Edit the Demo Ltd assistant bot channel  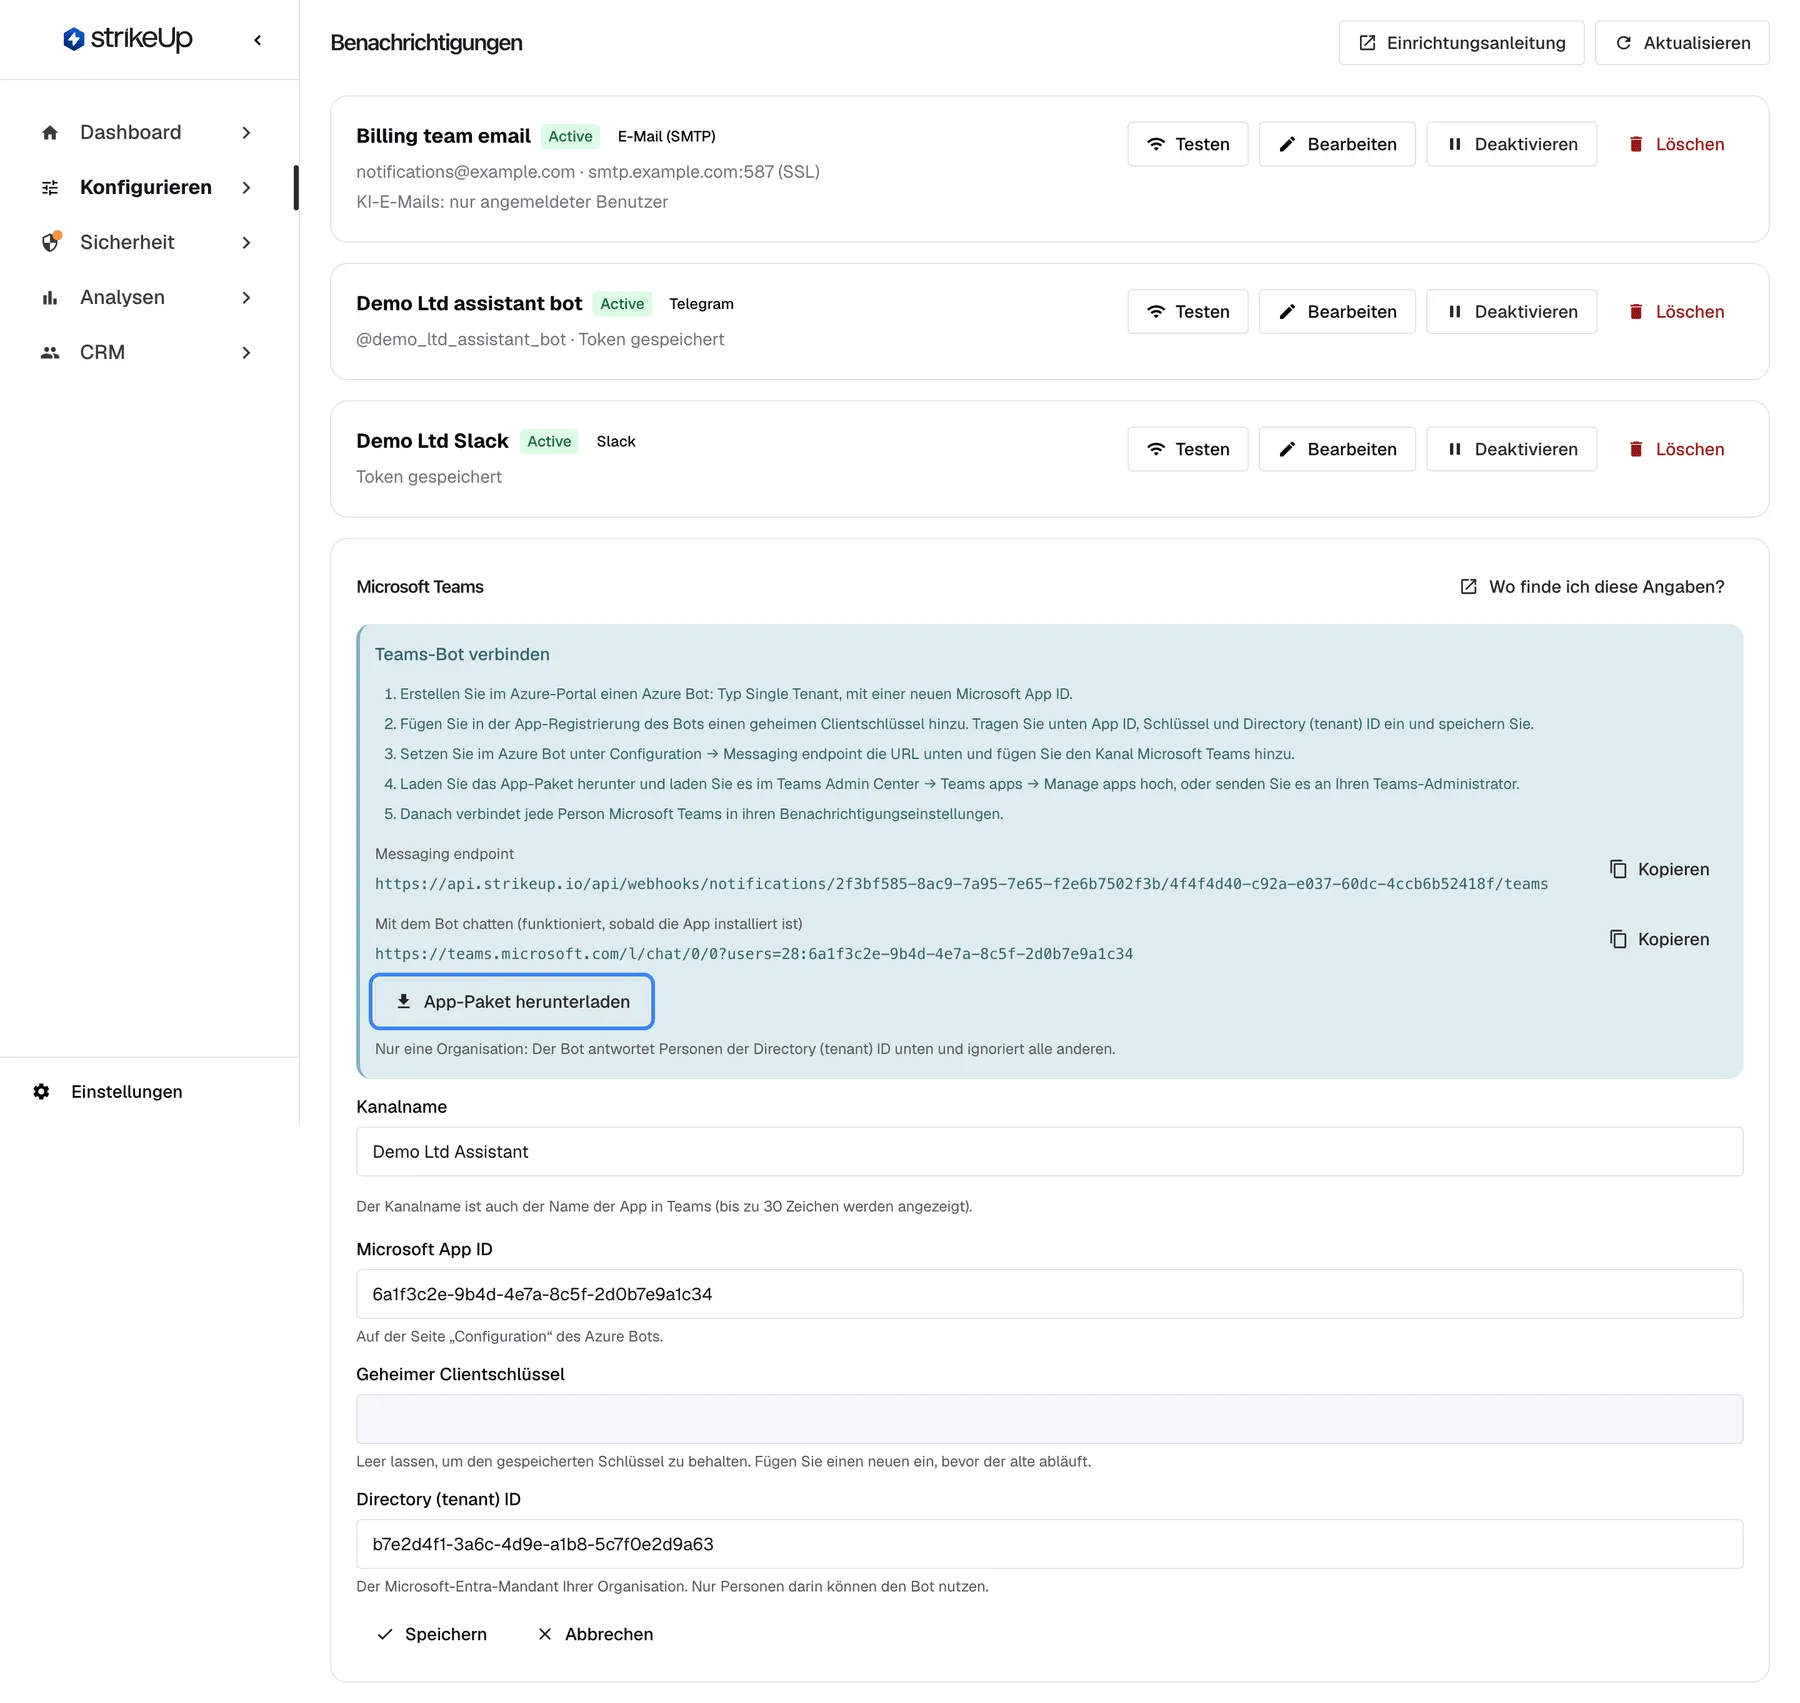coord(1337,312)
